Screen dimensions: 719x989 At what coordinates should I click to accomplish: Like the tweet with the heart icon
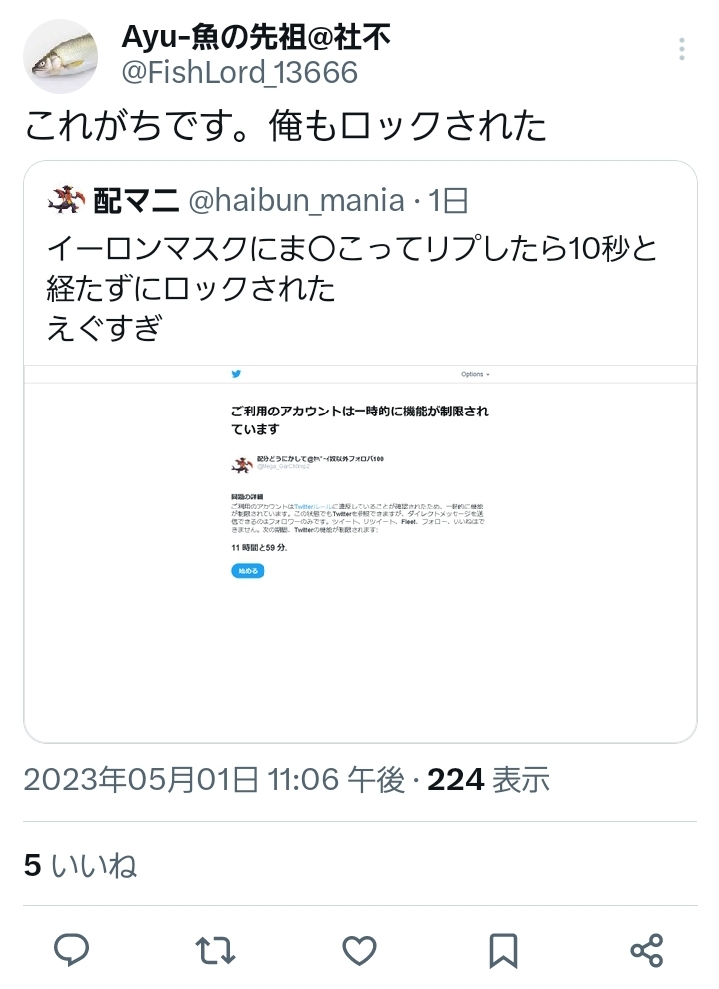coord(360,951)
